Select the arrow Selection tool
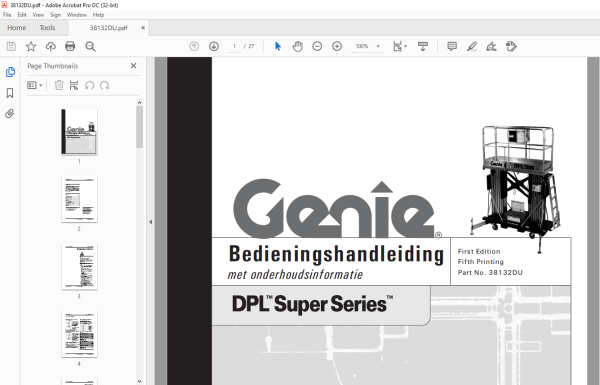The width and height of the screenshot is (600, 385). (x=278, y=46)
